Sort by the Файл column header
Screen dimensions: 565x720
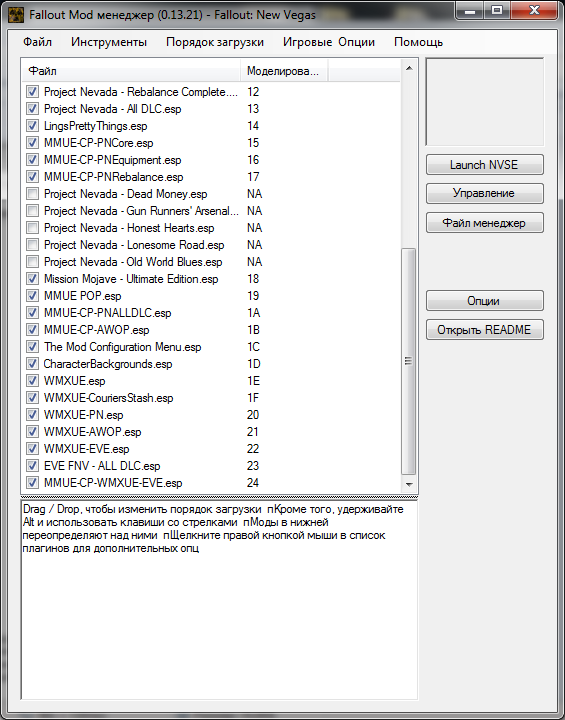click(x=131, y=71)
